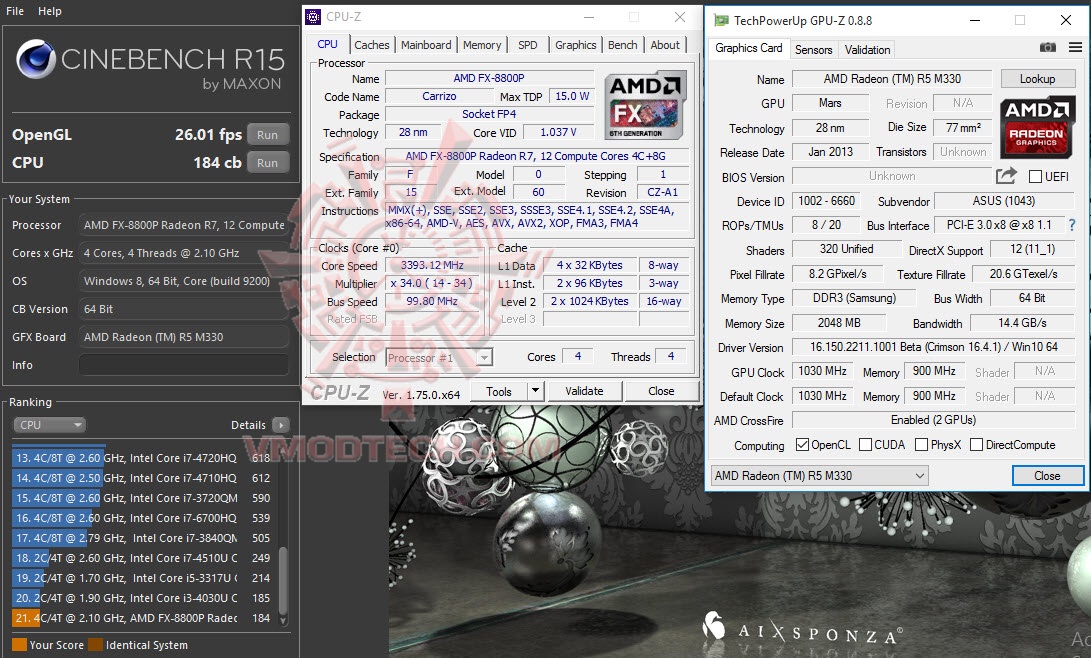Open the Help menu in Cinebench

point(49,11)
